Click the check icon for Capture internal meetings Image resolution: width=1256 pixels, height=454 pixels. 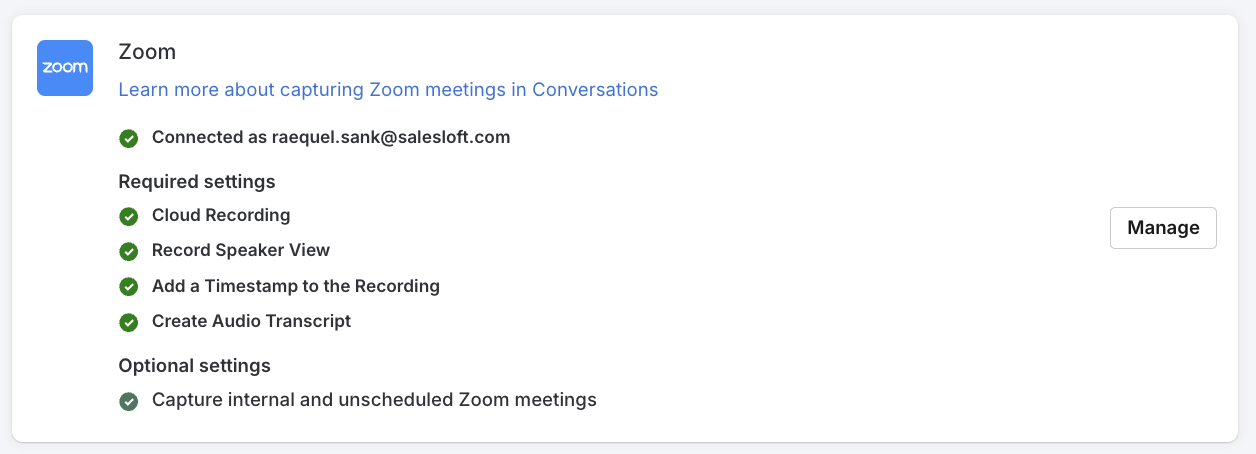pos(128,401)
